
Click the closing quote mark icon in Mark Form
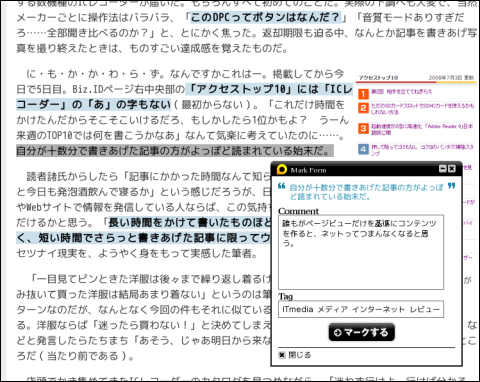[452, 186]
